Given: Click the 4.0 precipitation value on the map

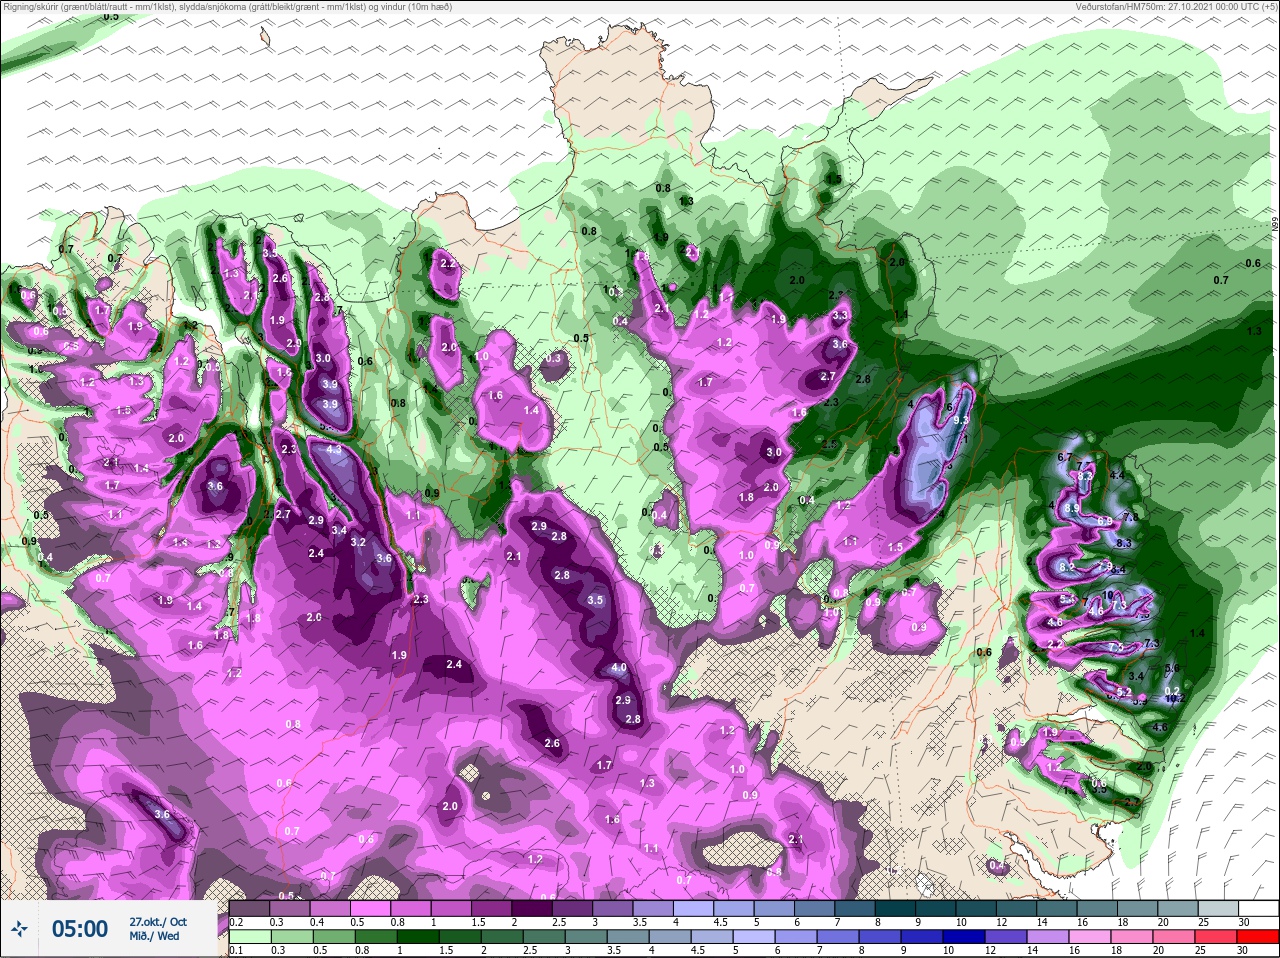Looking at the screenshot, I should click(619, 668).
